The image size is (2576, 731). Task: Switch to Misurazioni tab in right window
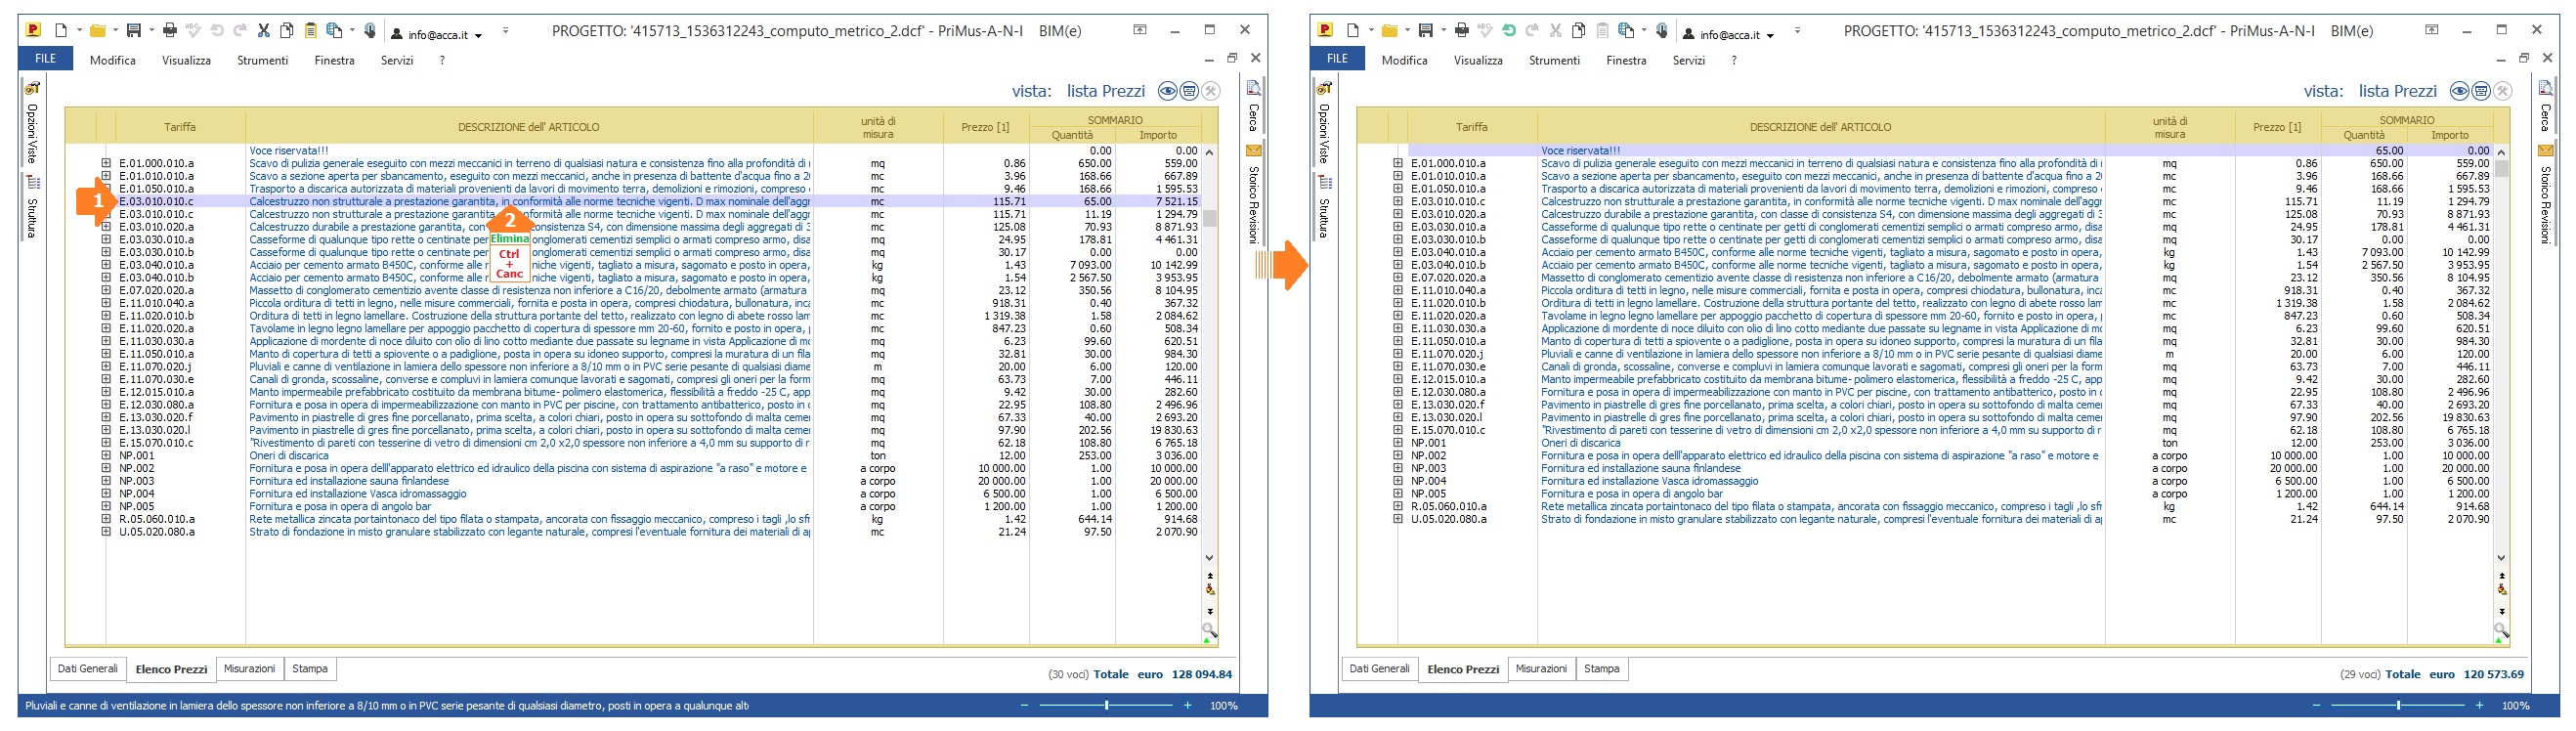point(1541,668)
